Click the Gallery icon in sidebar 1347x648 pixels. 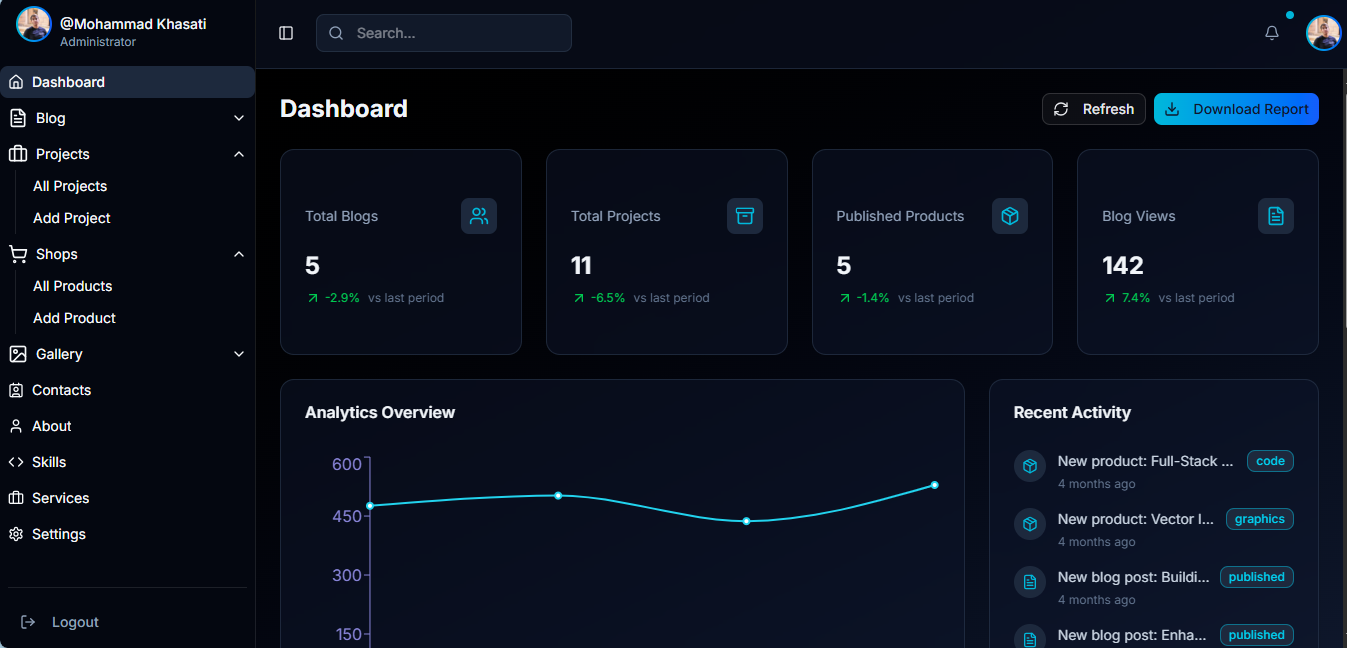click(17, 354)
